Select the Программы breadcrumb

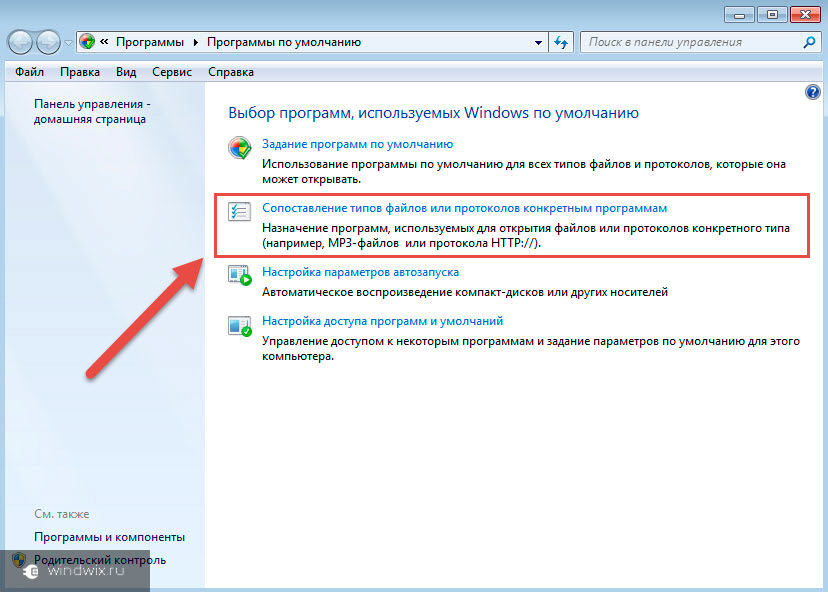[x=150, y=42]
